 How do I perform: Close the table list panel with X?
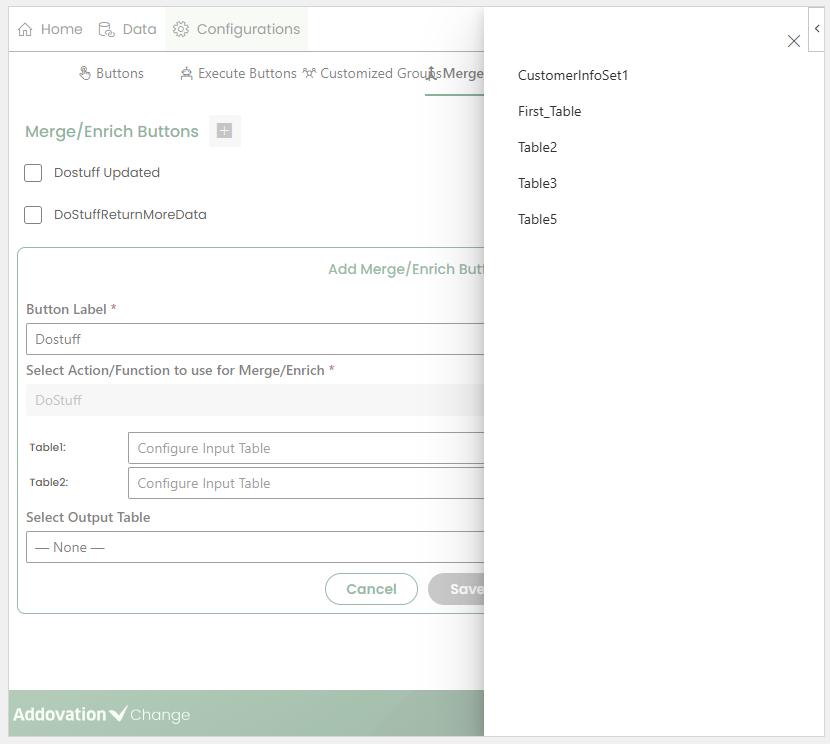(x=794, y=41)
